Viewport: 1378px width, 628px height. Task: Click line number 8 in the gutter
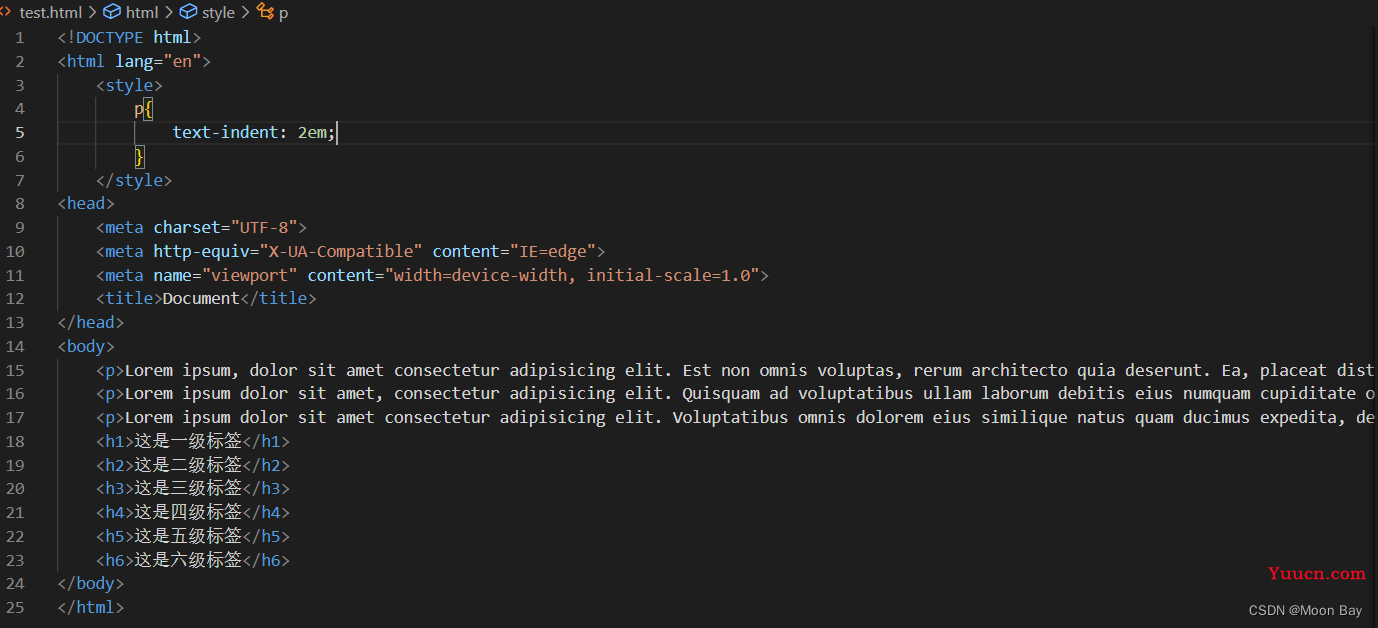20,203
